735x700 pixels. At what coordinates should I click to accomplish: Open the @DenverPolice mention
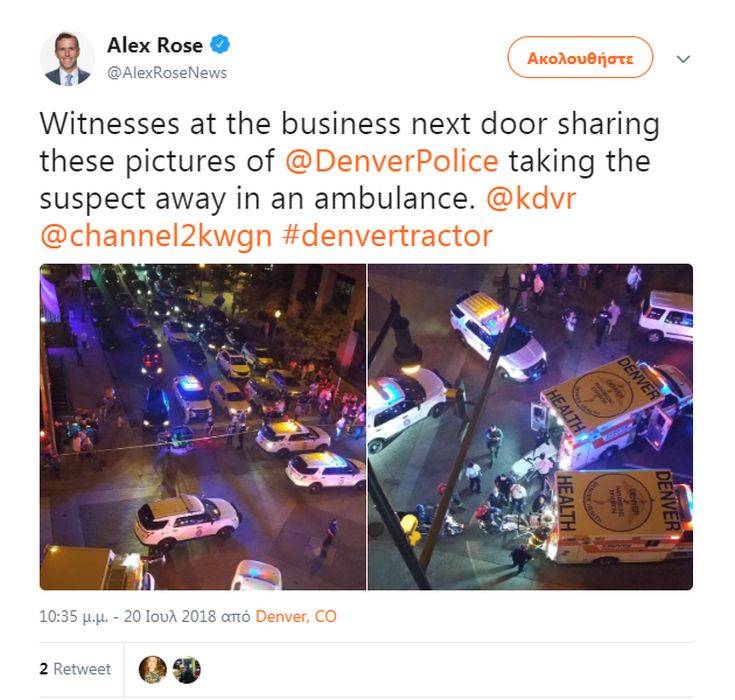click(x=391, y=161)
